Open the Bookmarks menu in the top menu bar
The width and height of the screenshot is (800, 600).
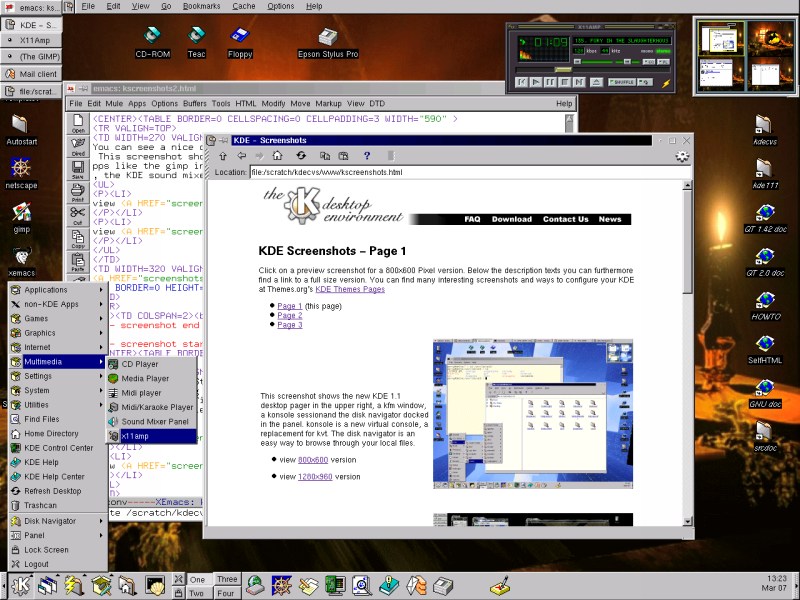[202, 6]
